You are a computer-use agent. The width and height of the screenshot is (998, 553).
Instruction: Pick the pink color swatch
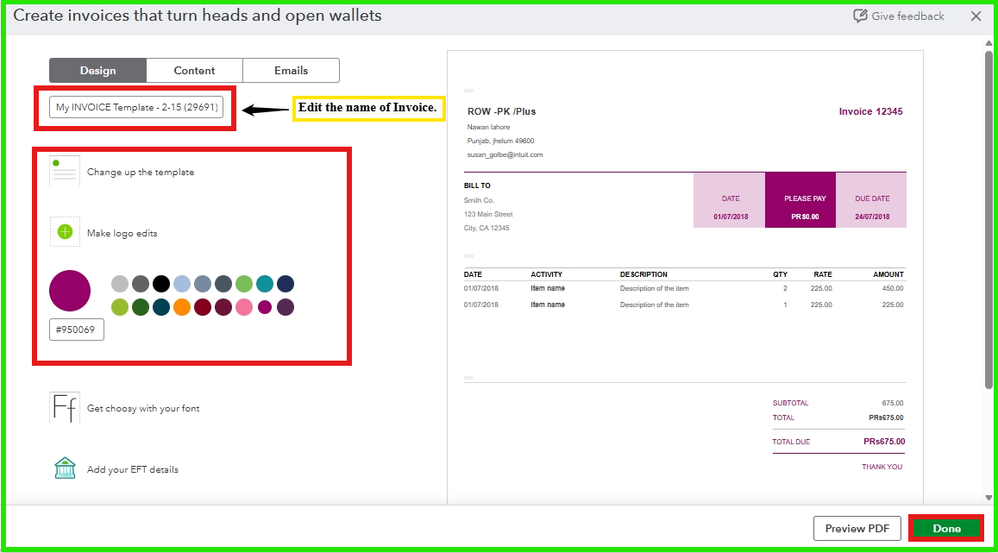(x=244, y=307)
